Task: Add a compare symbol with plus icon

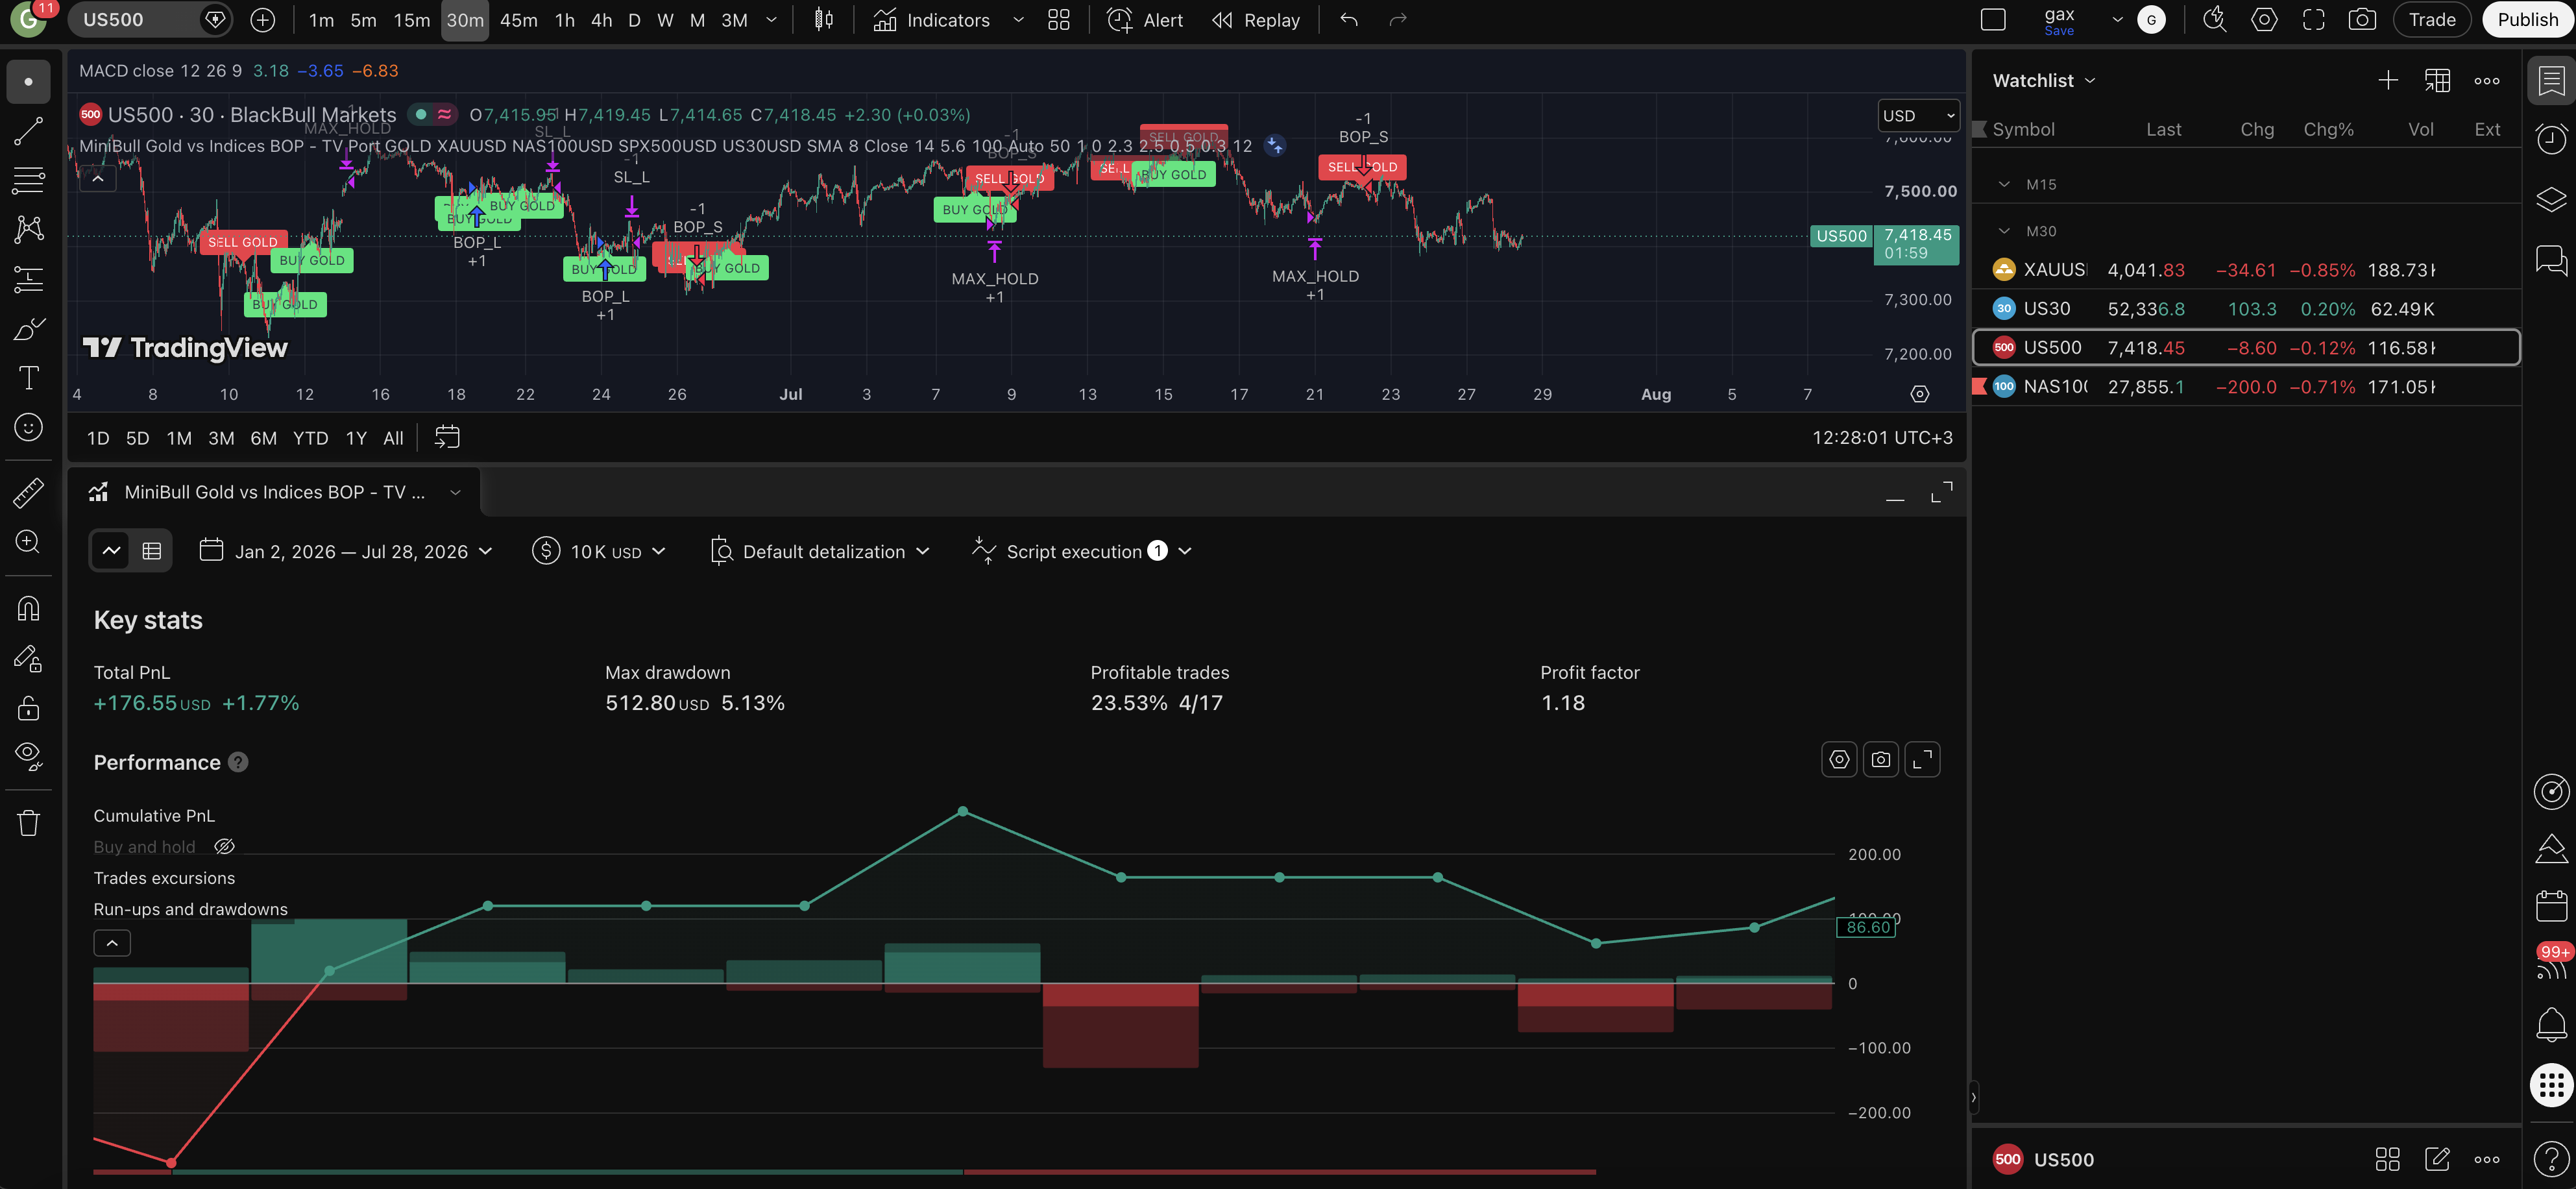Action: (263, 20)
